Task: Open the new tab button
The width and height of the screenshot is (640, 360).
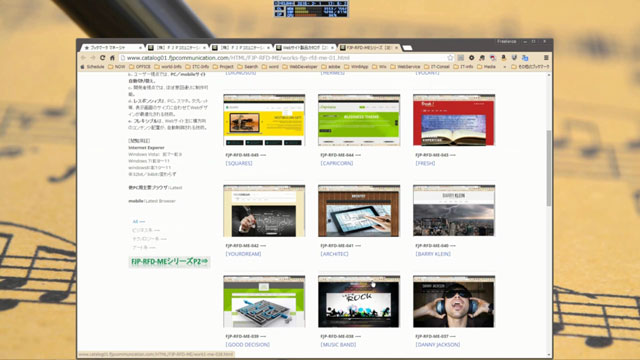Action: point(407,48)
